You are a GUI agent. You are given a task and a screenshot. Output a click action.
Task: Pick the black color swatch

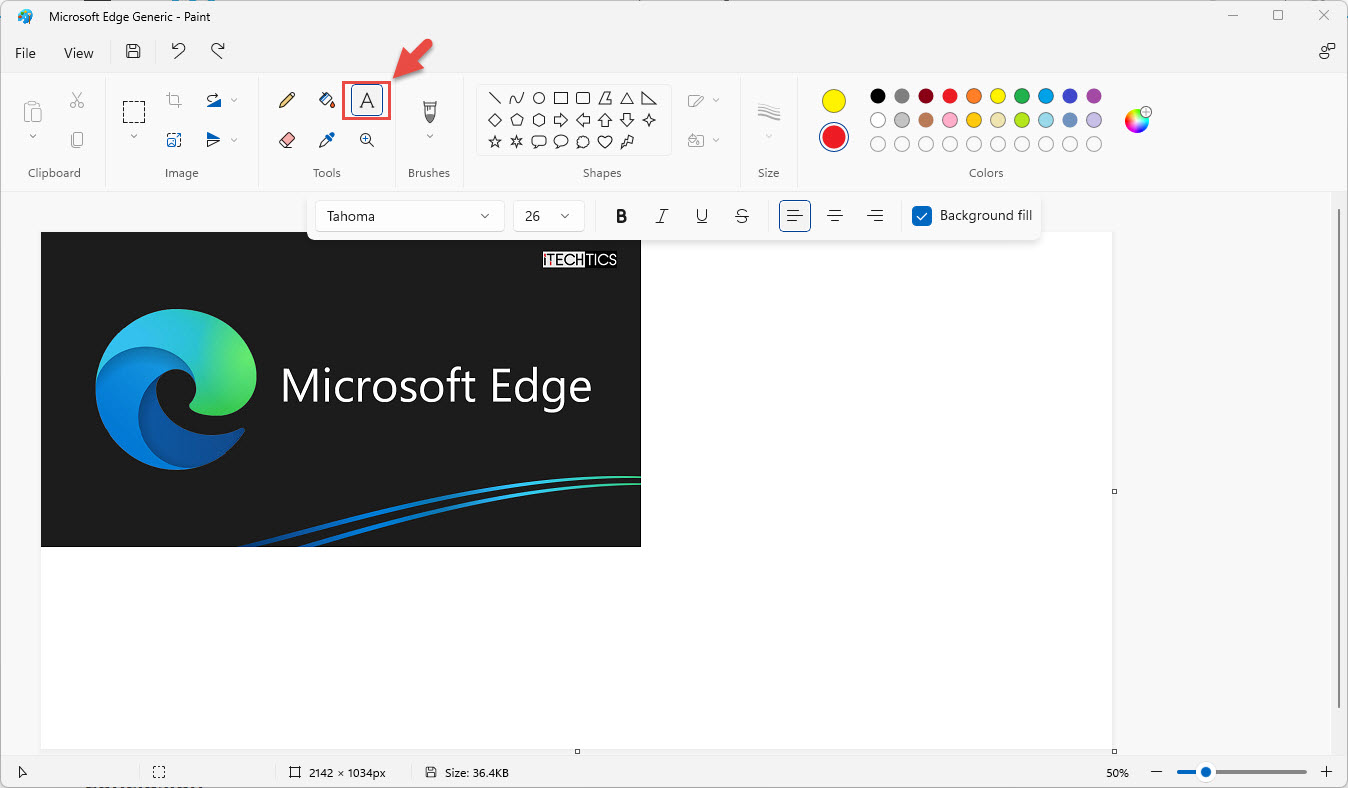(x=878, y=96)
